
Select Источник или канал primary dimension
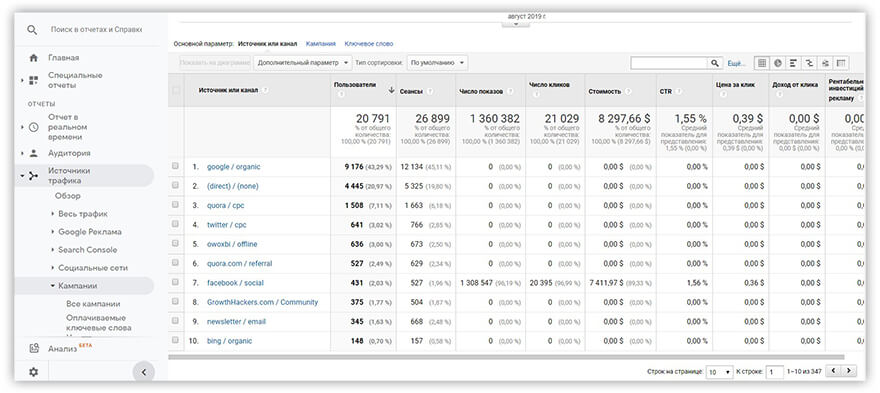coord(268,44)
